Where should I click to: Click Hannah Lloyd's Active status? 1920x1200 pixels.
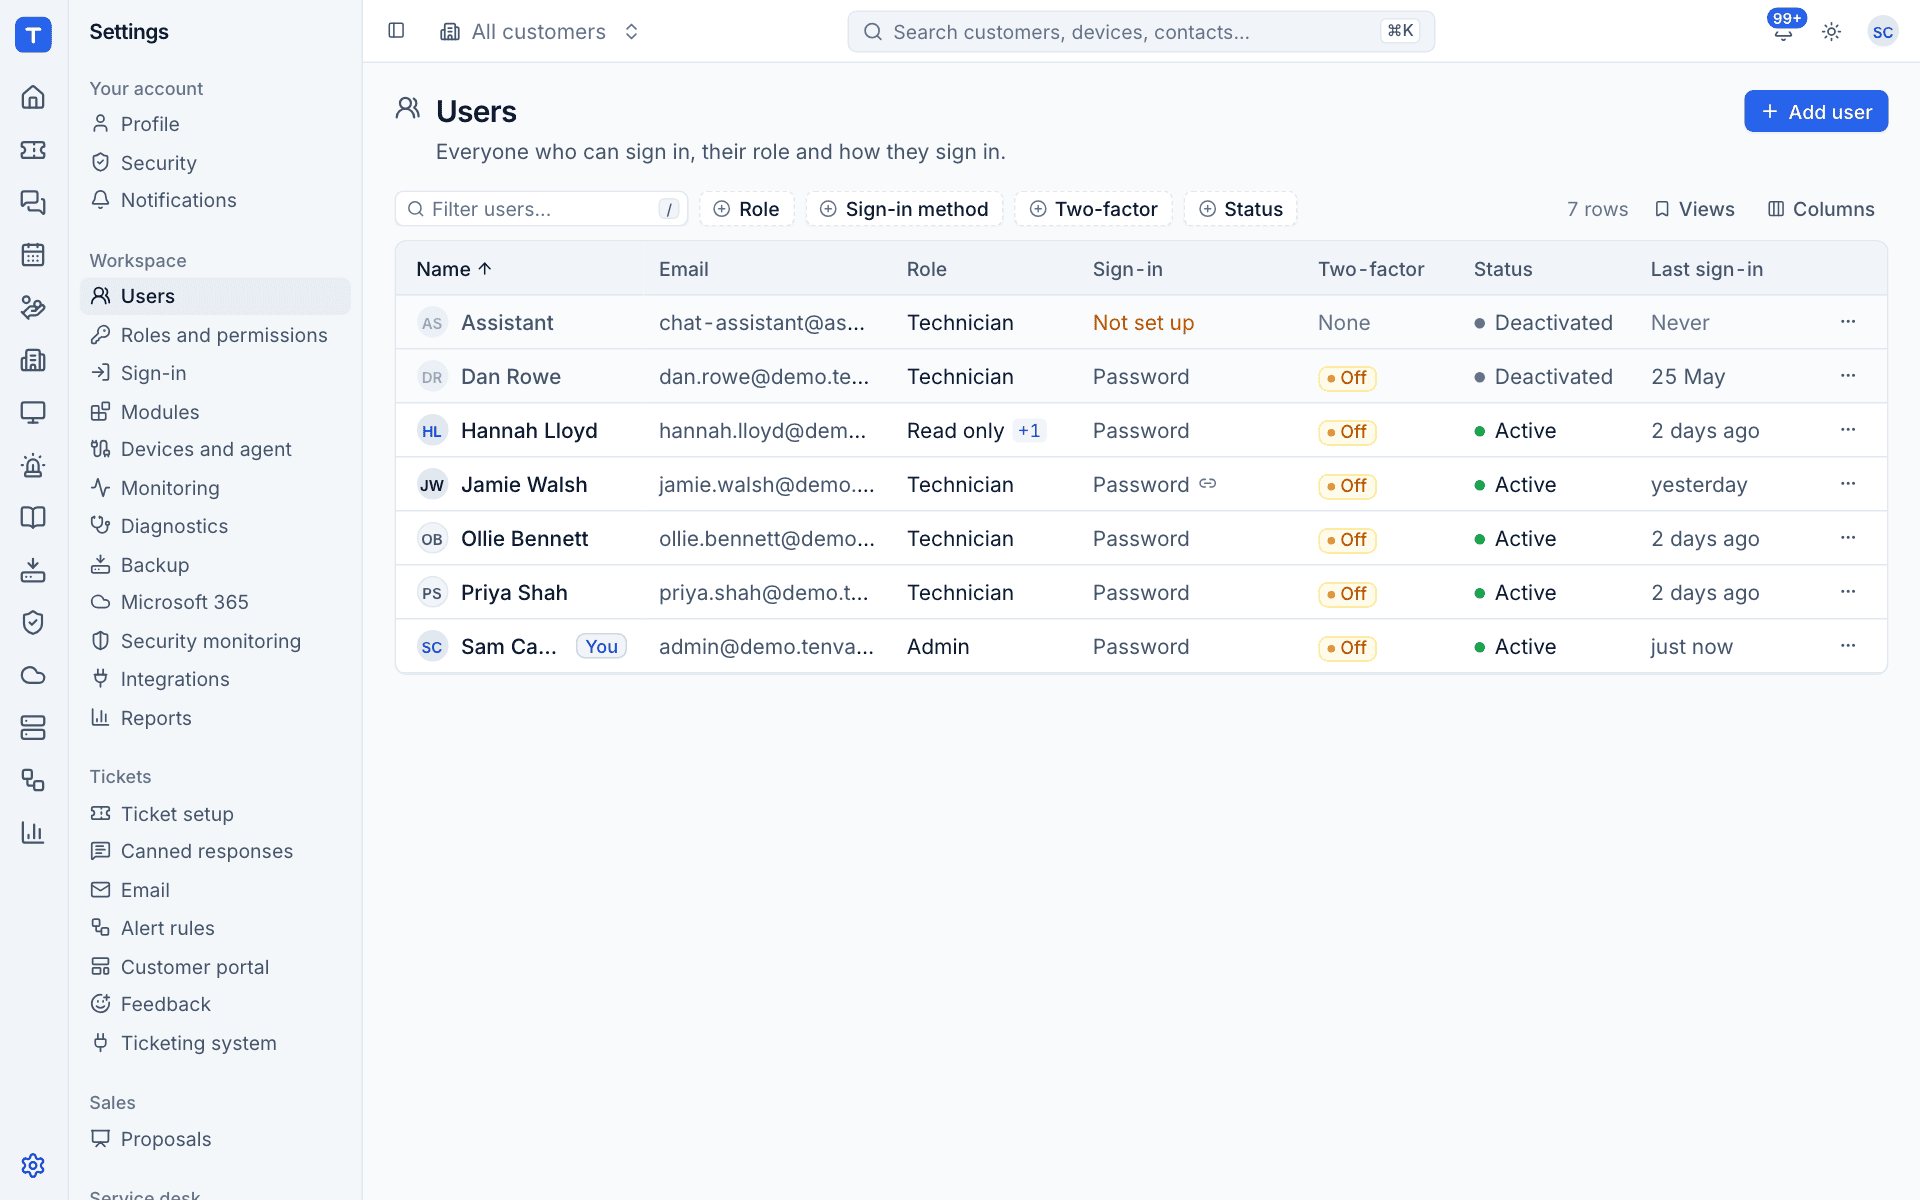[x=1515, y=431]
